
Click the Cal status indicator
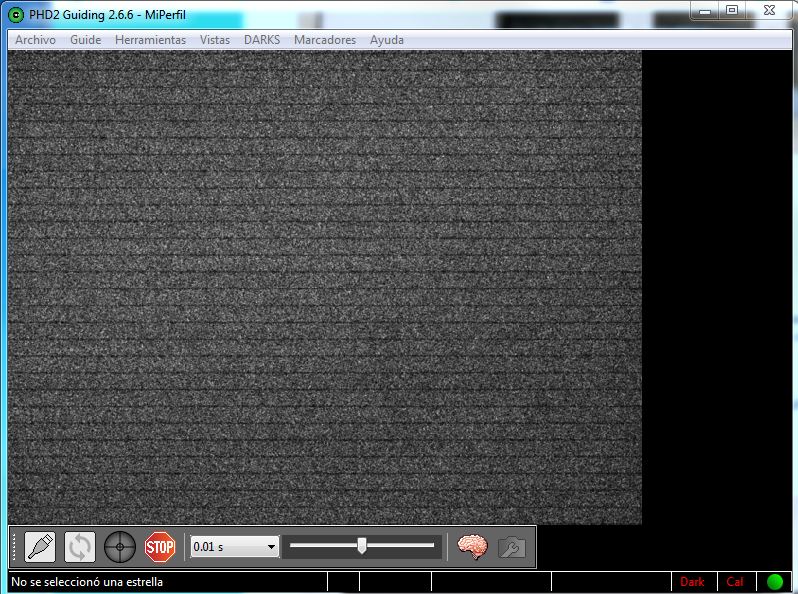(x=735, y=581)
